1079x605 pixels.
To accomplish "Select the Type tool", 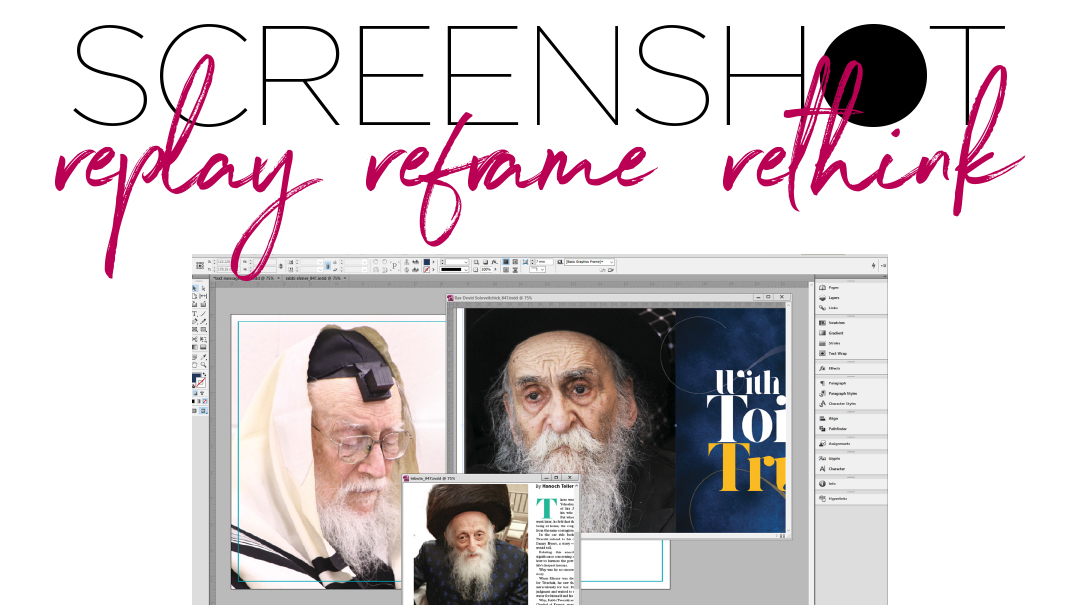I will pyautogui.click(x=195, y=313).
